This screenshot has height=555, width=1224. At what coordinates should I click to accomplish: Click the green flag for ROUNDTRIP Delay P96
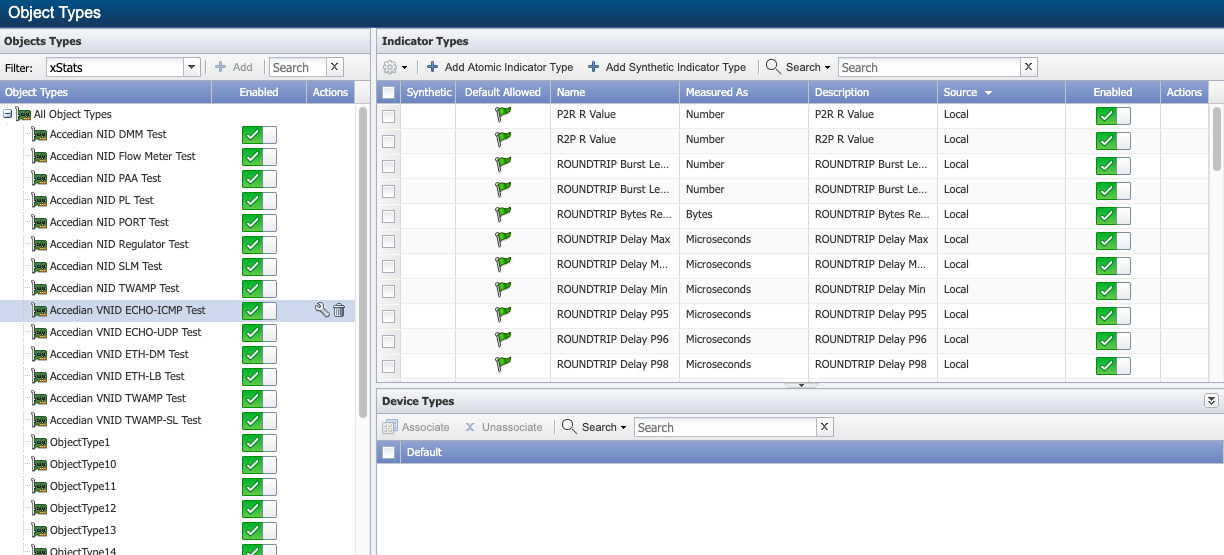(503, 339)
